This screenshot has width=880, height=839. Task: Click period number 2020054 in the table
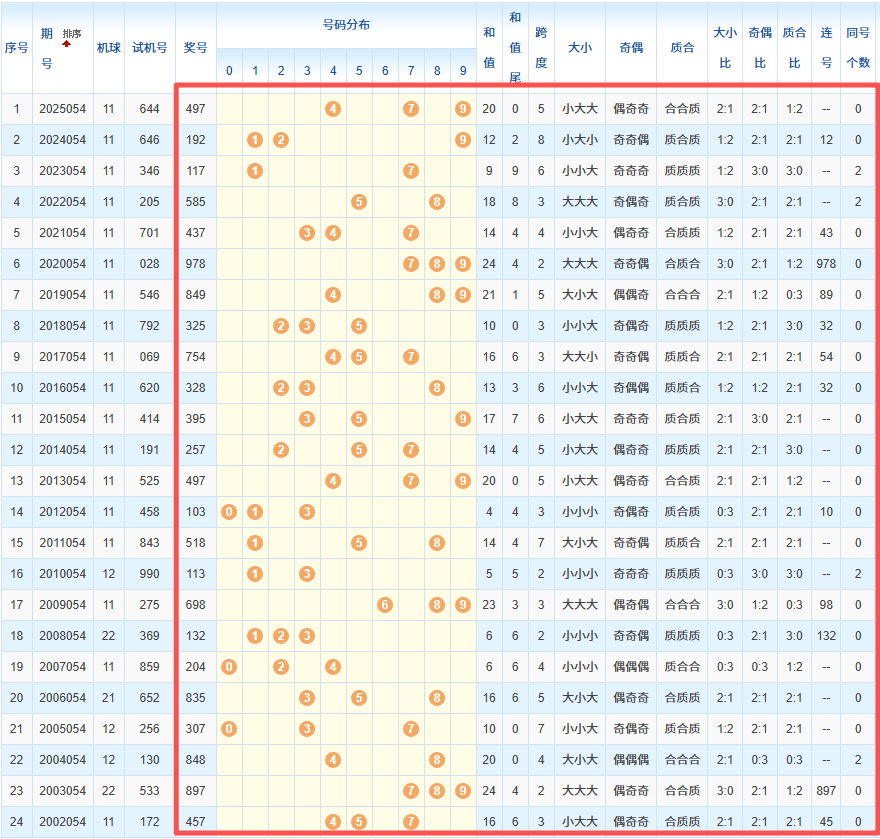pos(63,264)
